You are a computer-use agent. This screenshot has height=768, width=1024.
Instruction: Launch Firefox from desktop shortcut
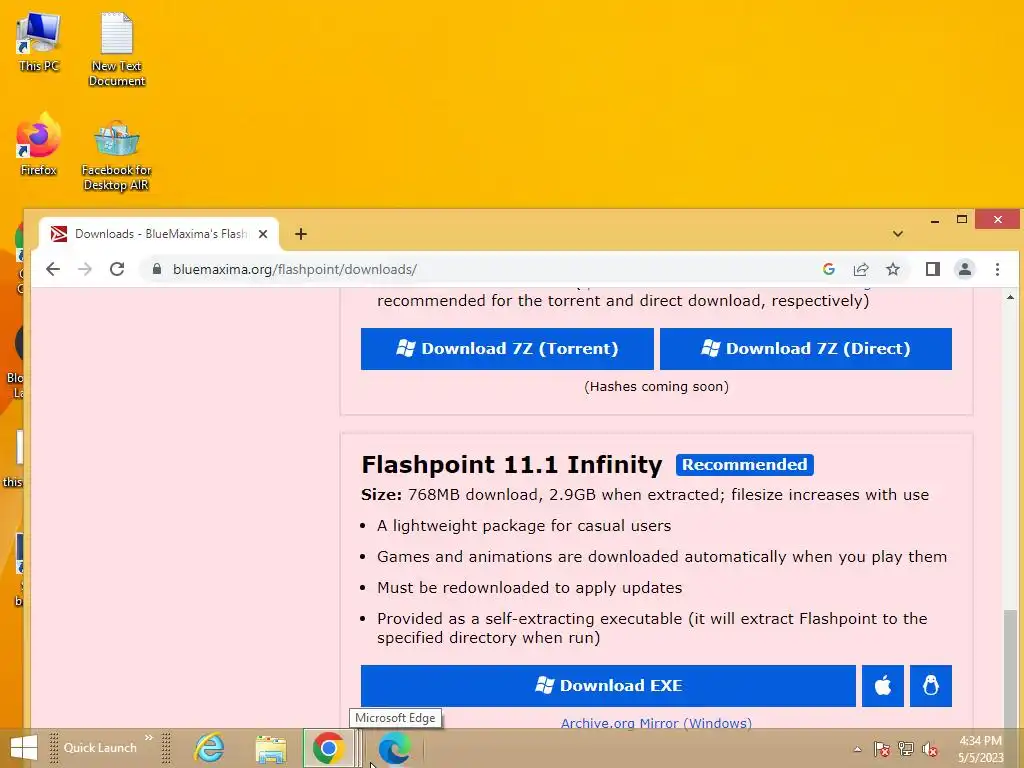(x=39, y=145)
